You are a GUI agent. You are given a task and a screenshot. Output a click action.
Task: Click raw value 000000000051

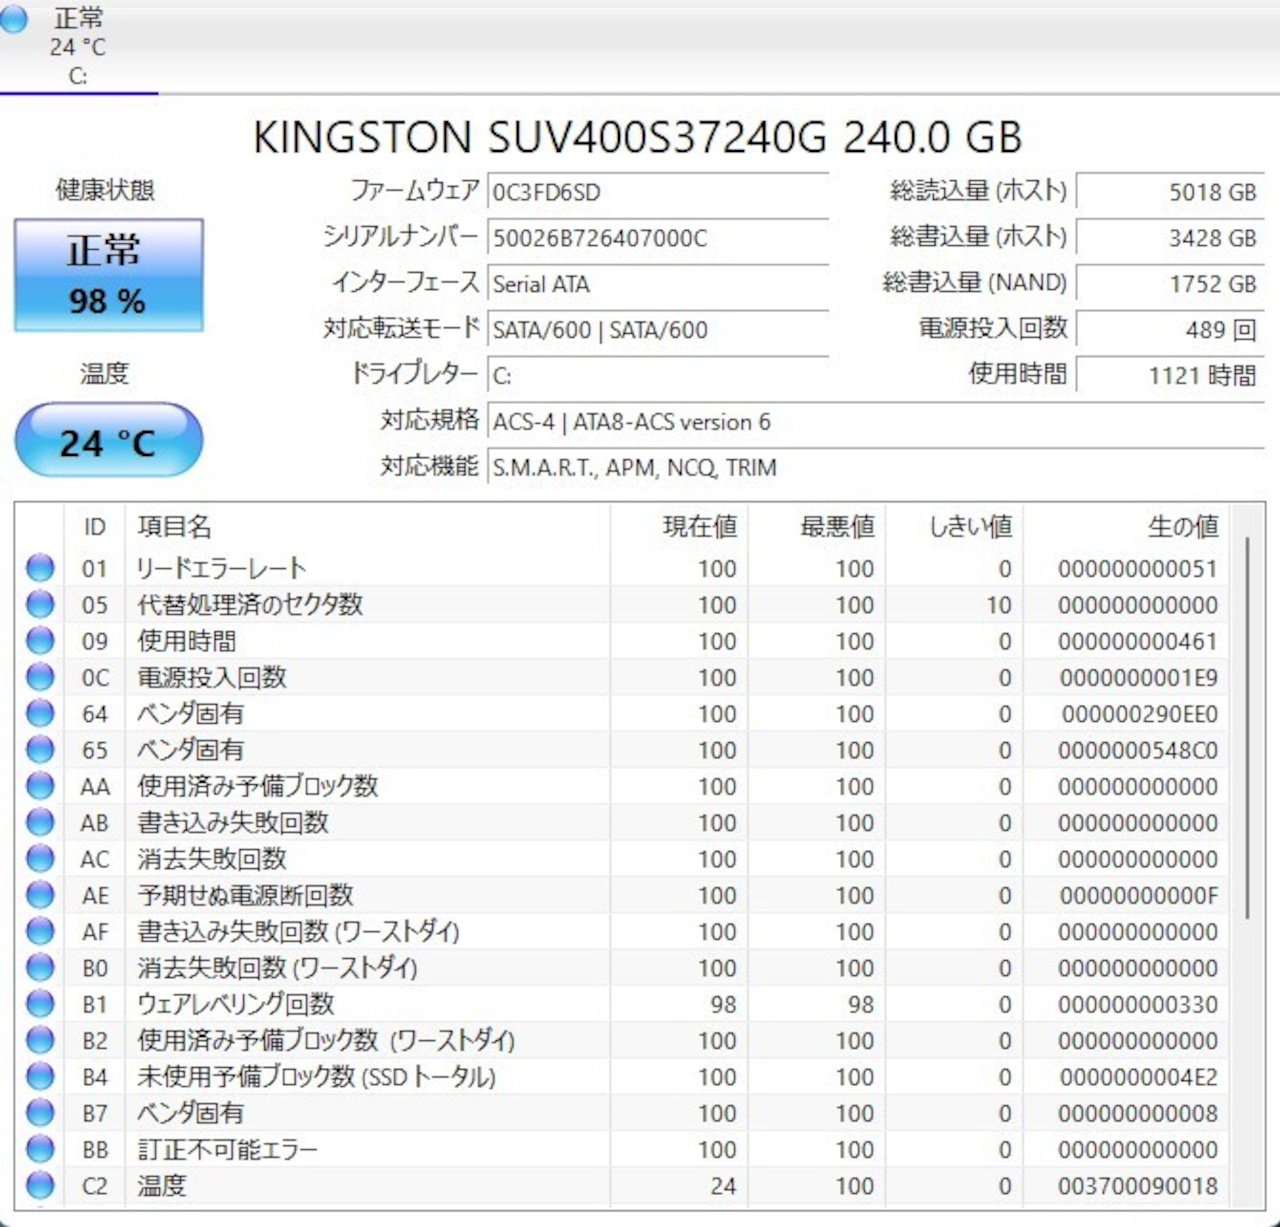click(1138, 569)
